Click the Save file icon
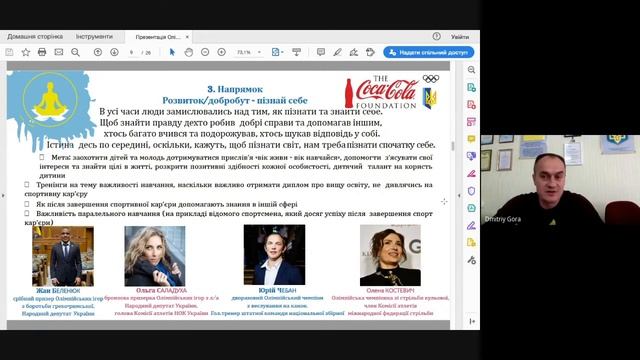 point(9,52)
